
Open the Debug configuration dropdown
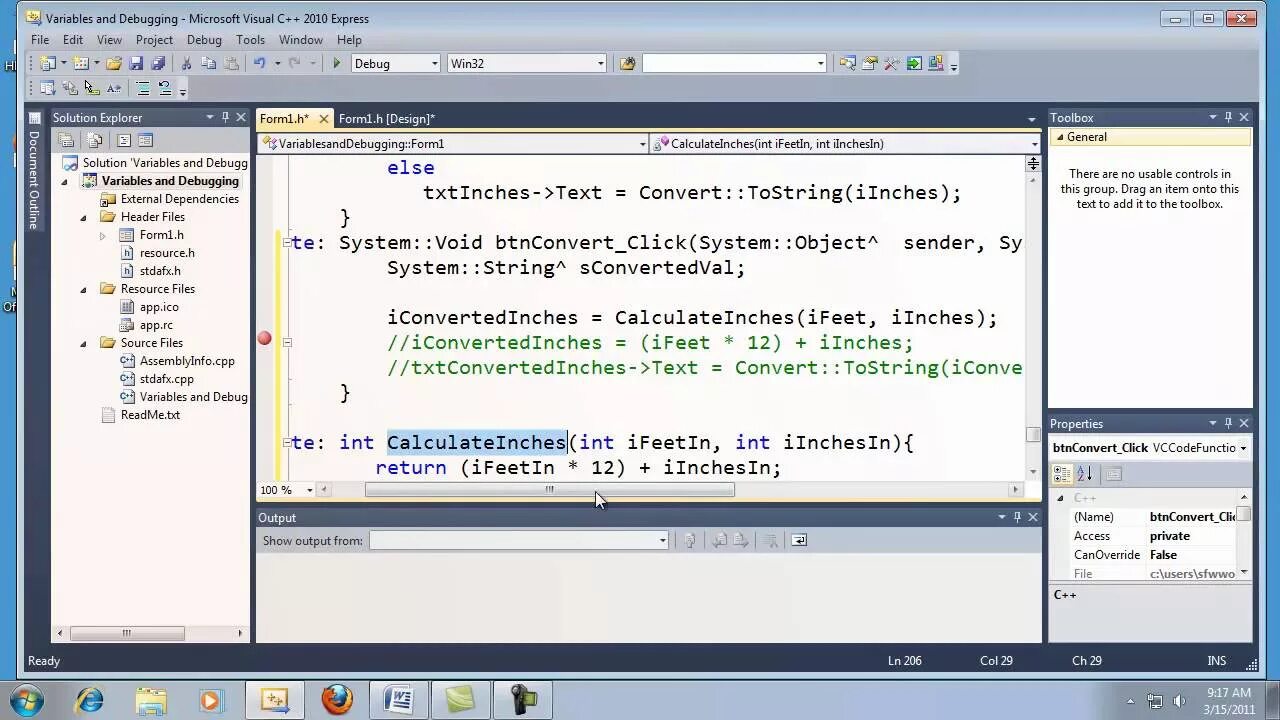click(434, 63)
